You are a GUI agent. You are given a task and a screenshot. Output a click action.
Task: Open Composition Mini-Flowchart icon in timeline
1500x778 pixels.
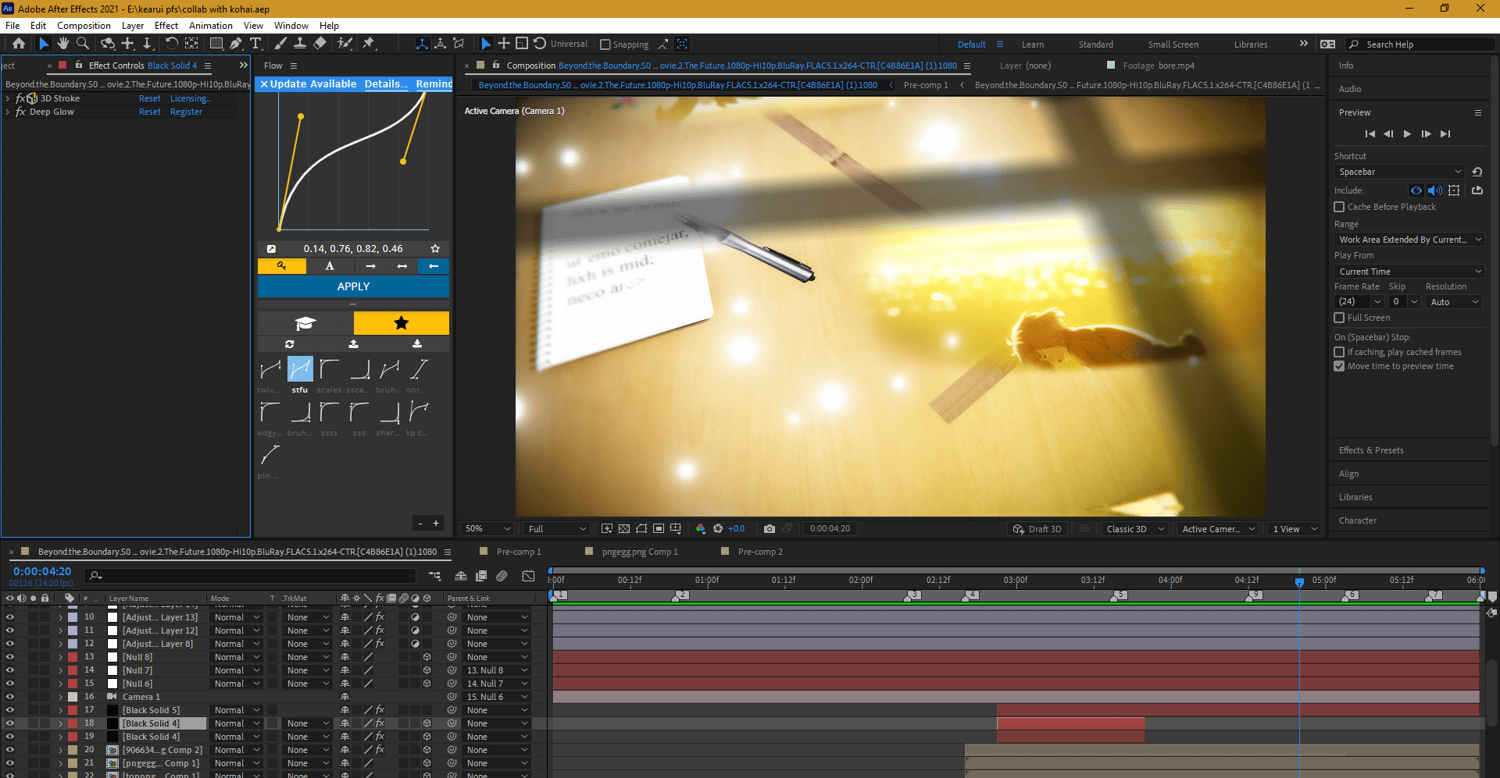tap(434, 576)
